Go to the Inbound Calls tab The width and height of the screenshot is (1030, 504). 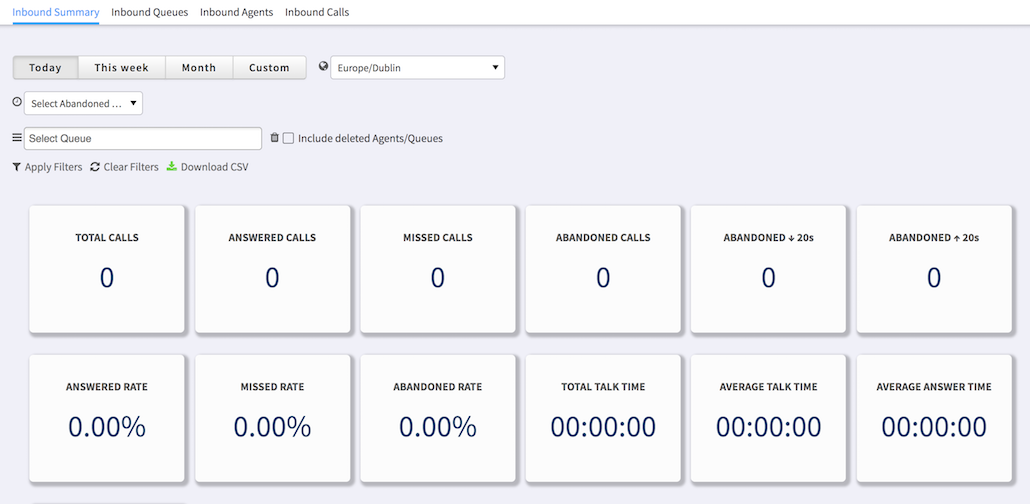[x=317, y=12]
